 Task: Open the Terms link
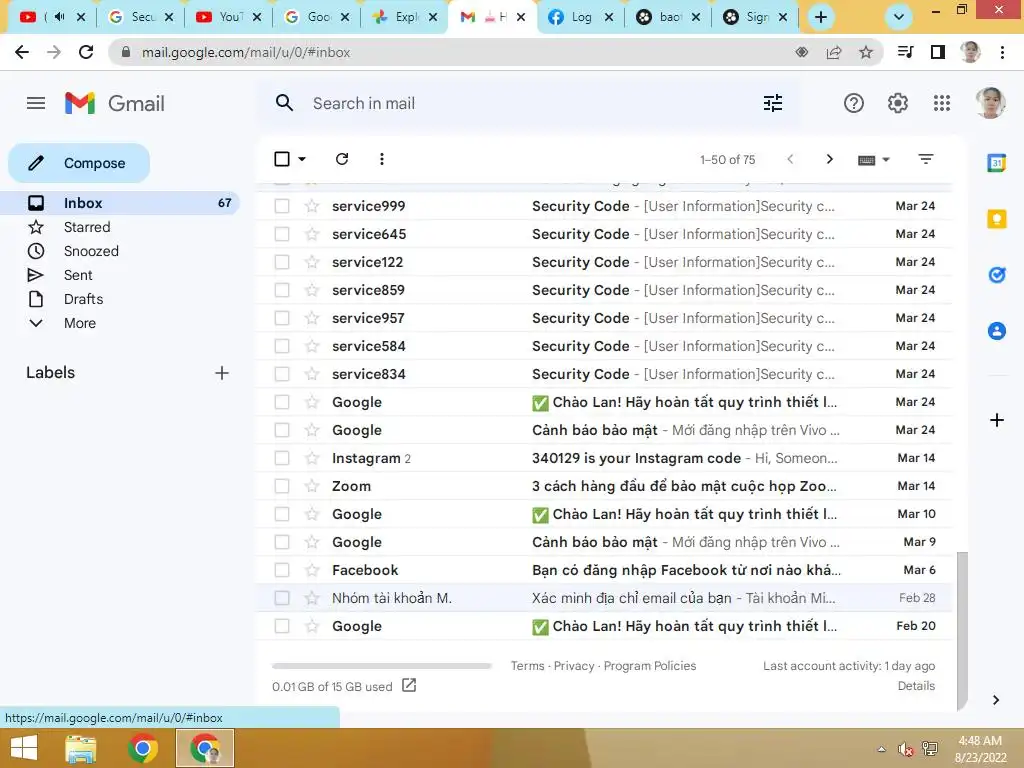click(527, 665)
